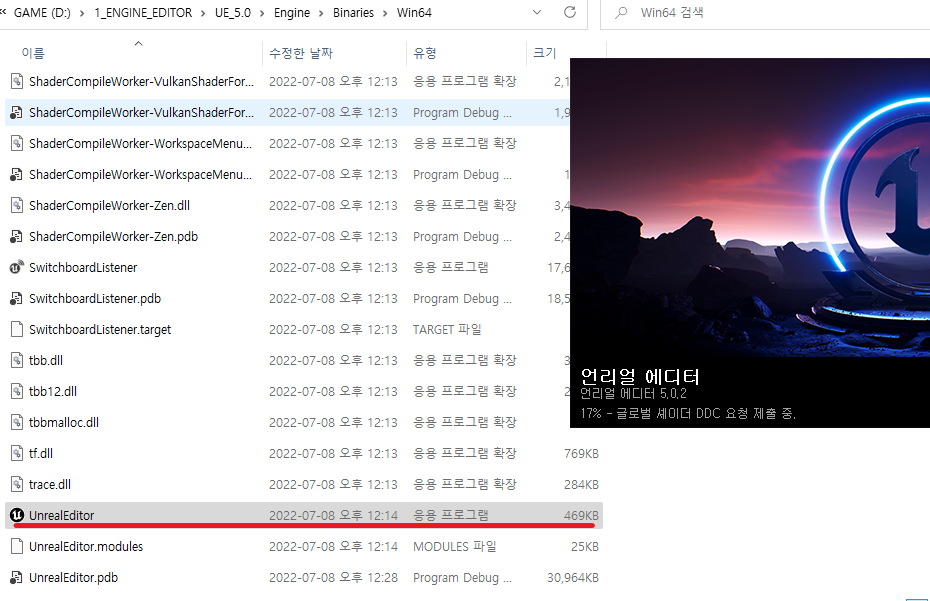
Task: Click the tf.dll file icon
Action: point(17,453)
